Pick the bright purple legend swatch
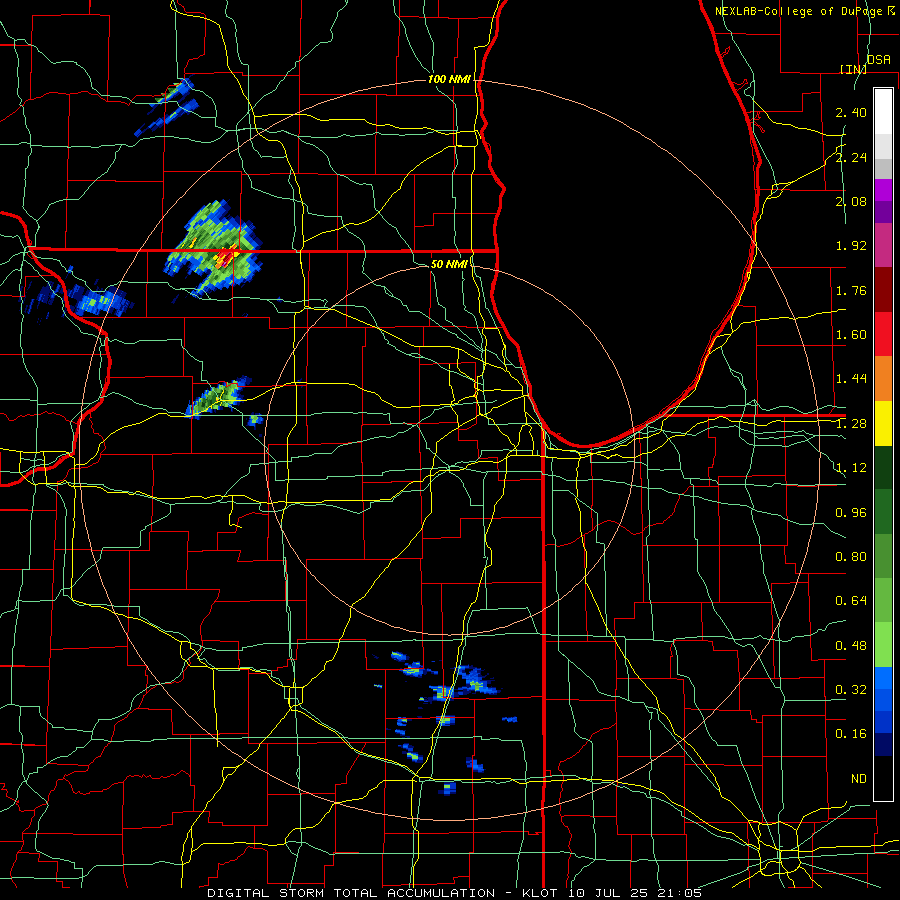This screenshot has height=900, width=900. click(883, 190)
